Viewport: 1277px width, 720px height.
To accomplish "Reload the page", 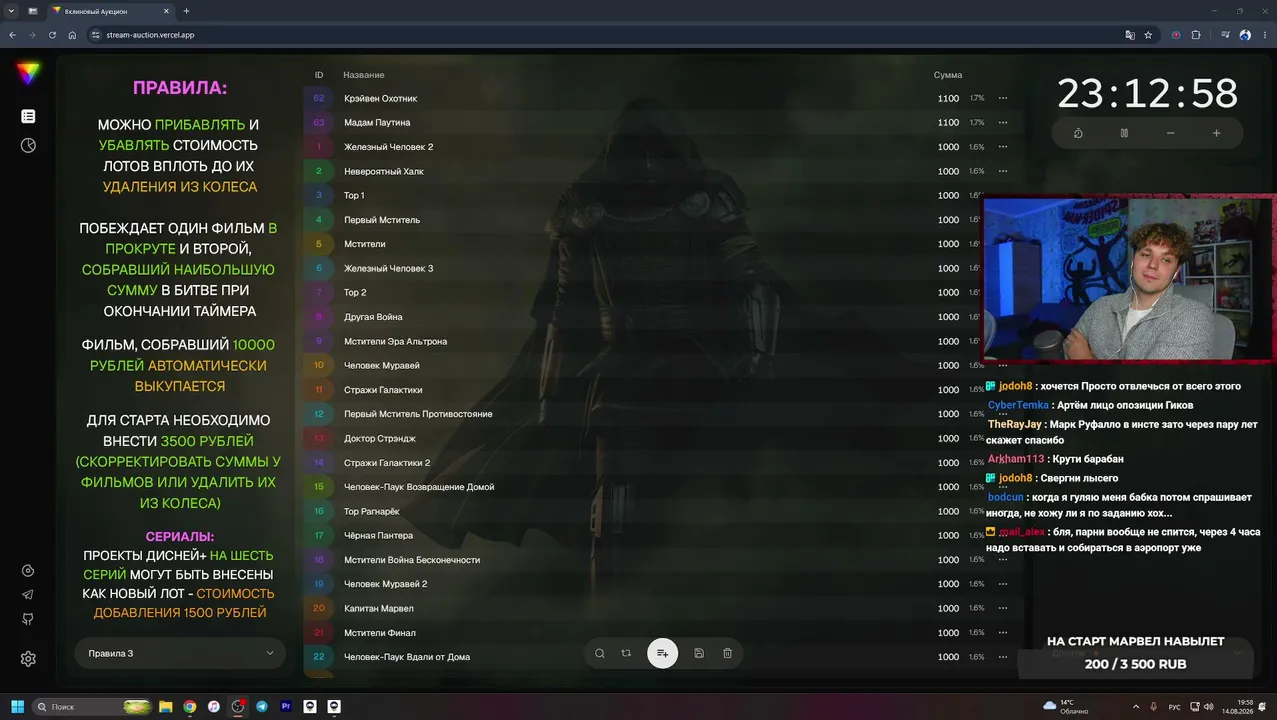I will pyautogui.click(x=52, y=35).
